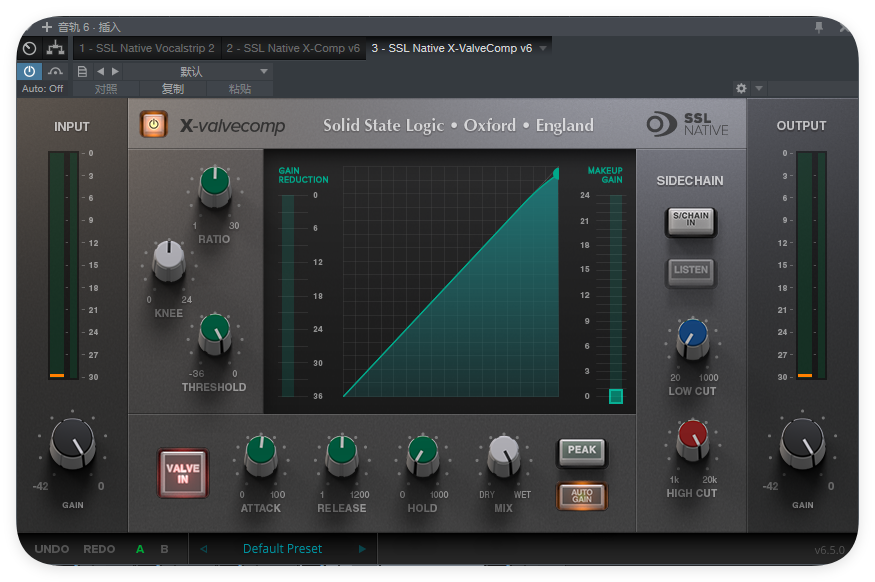This screenshot has height=582, width=875.
Task: Load the previous plugin preset arrow
Action: tap(204, 549)
